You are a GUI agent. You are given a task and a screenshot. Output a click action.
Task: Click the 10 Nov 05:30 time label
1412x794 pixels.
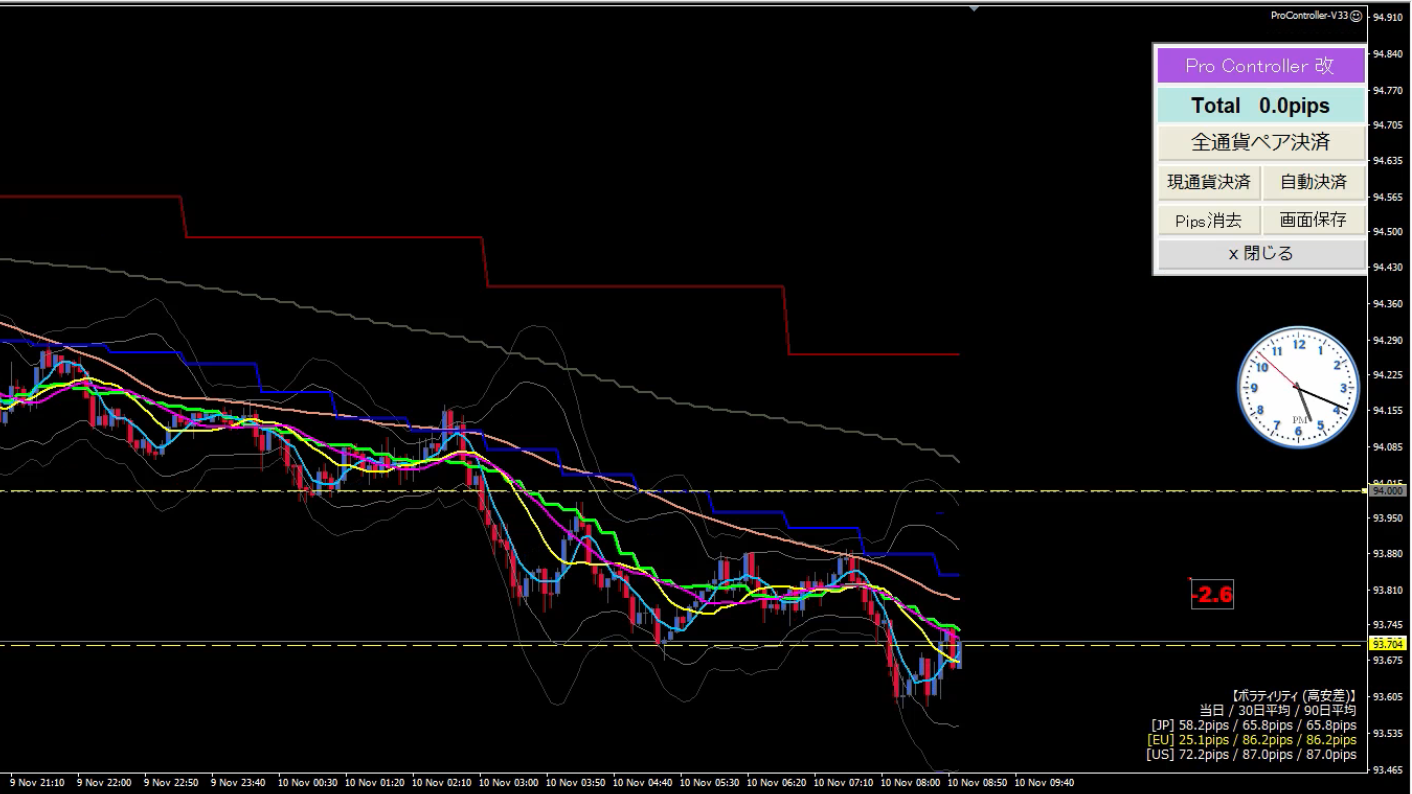(710, 783)
